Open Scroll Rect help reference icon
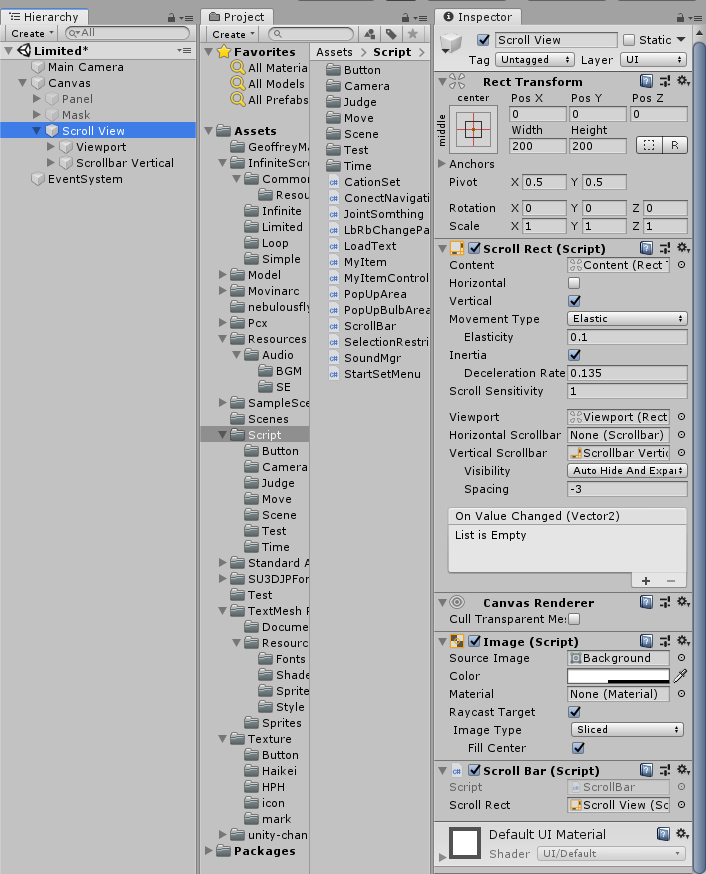Screen dimensions: 706x874 tap(646, 247)
